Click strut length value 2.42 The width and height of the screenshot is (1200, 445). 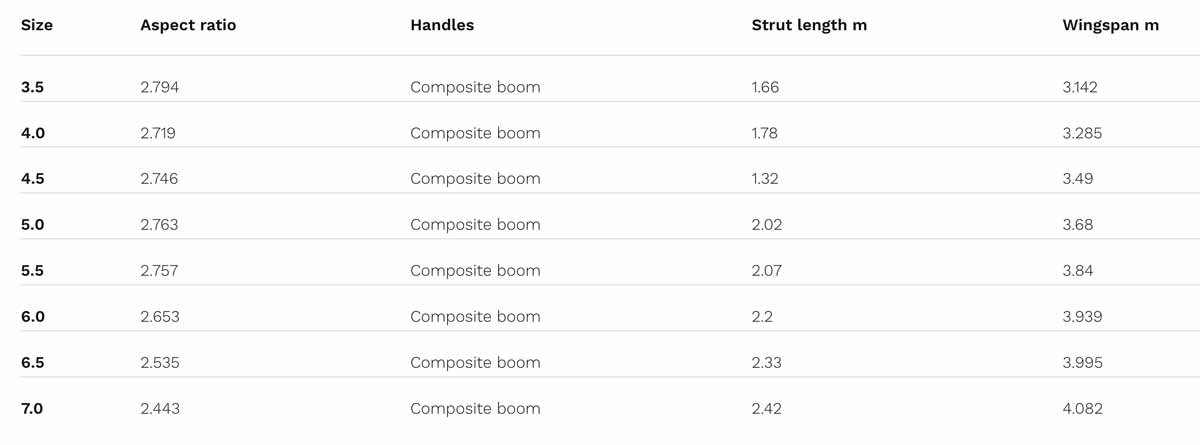coord(766,409)
